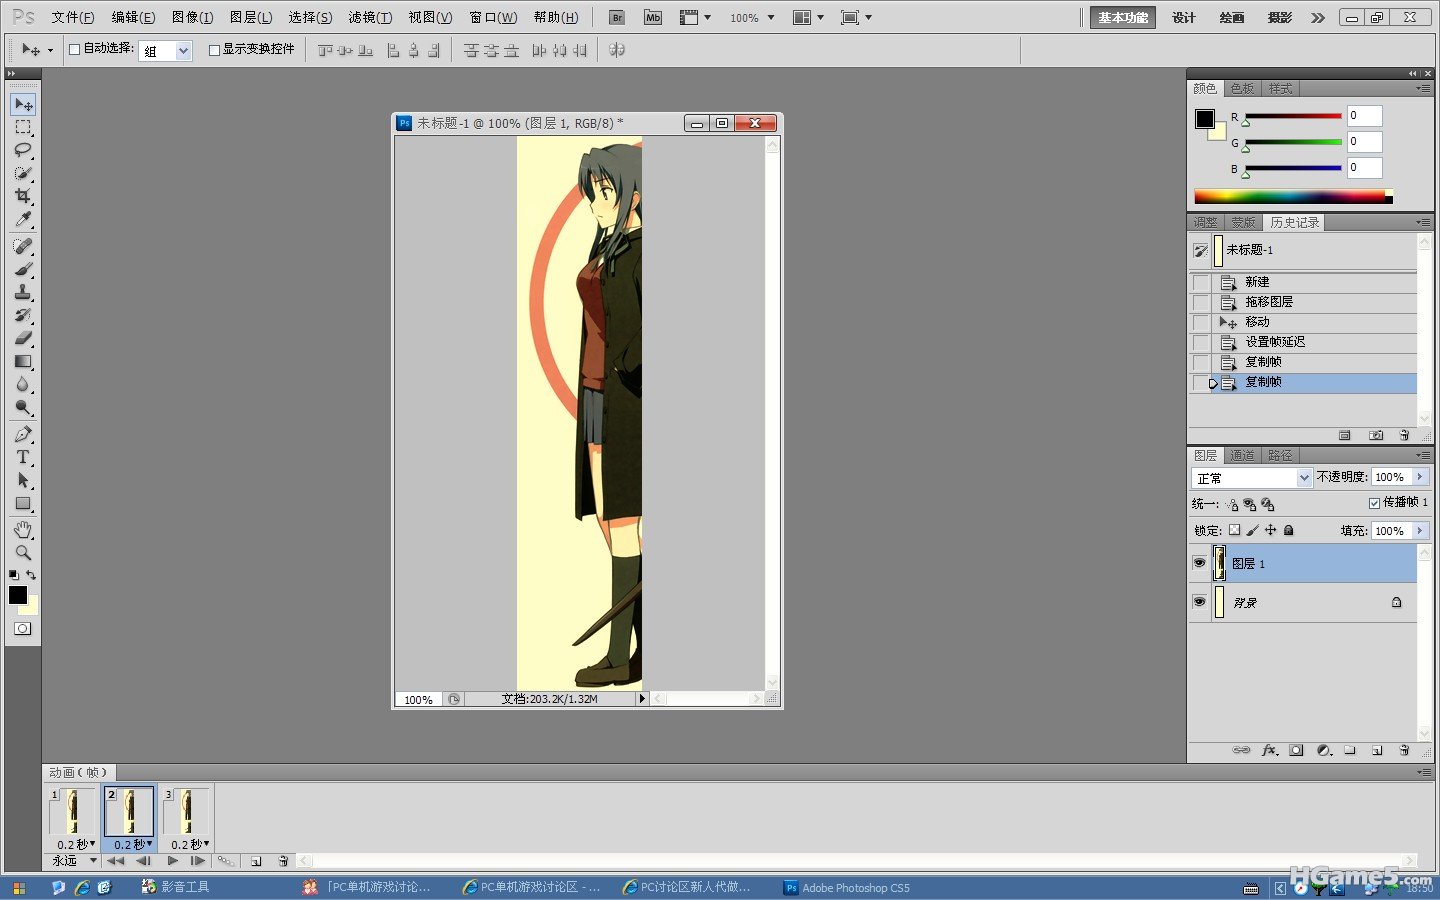Toggle lock image pixels brush icon
1440x900 pixels.
pyautogui.click(x=1252, y=530)
